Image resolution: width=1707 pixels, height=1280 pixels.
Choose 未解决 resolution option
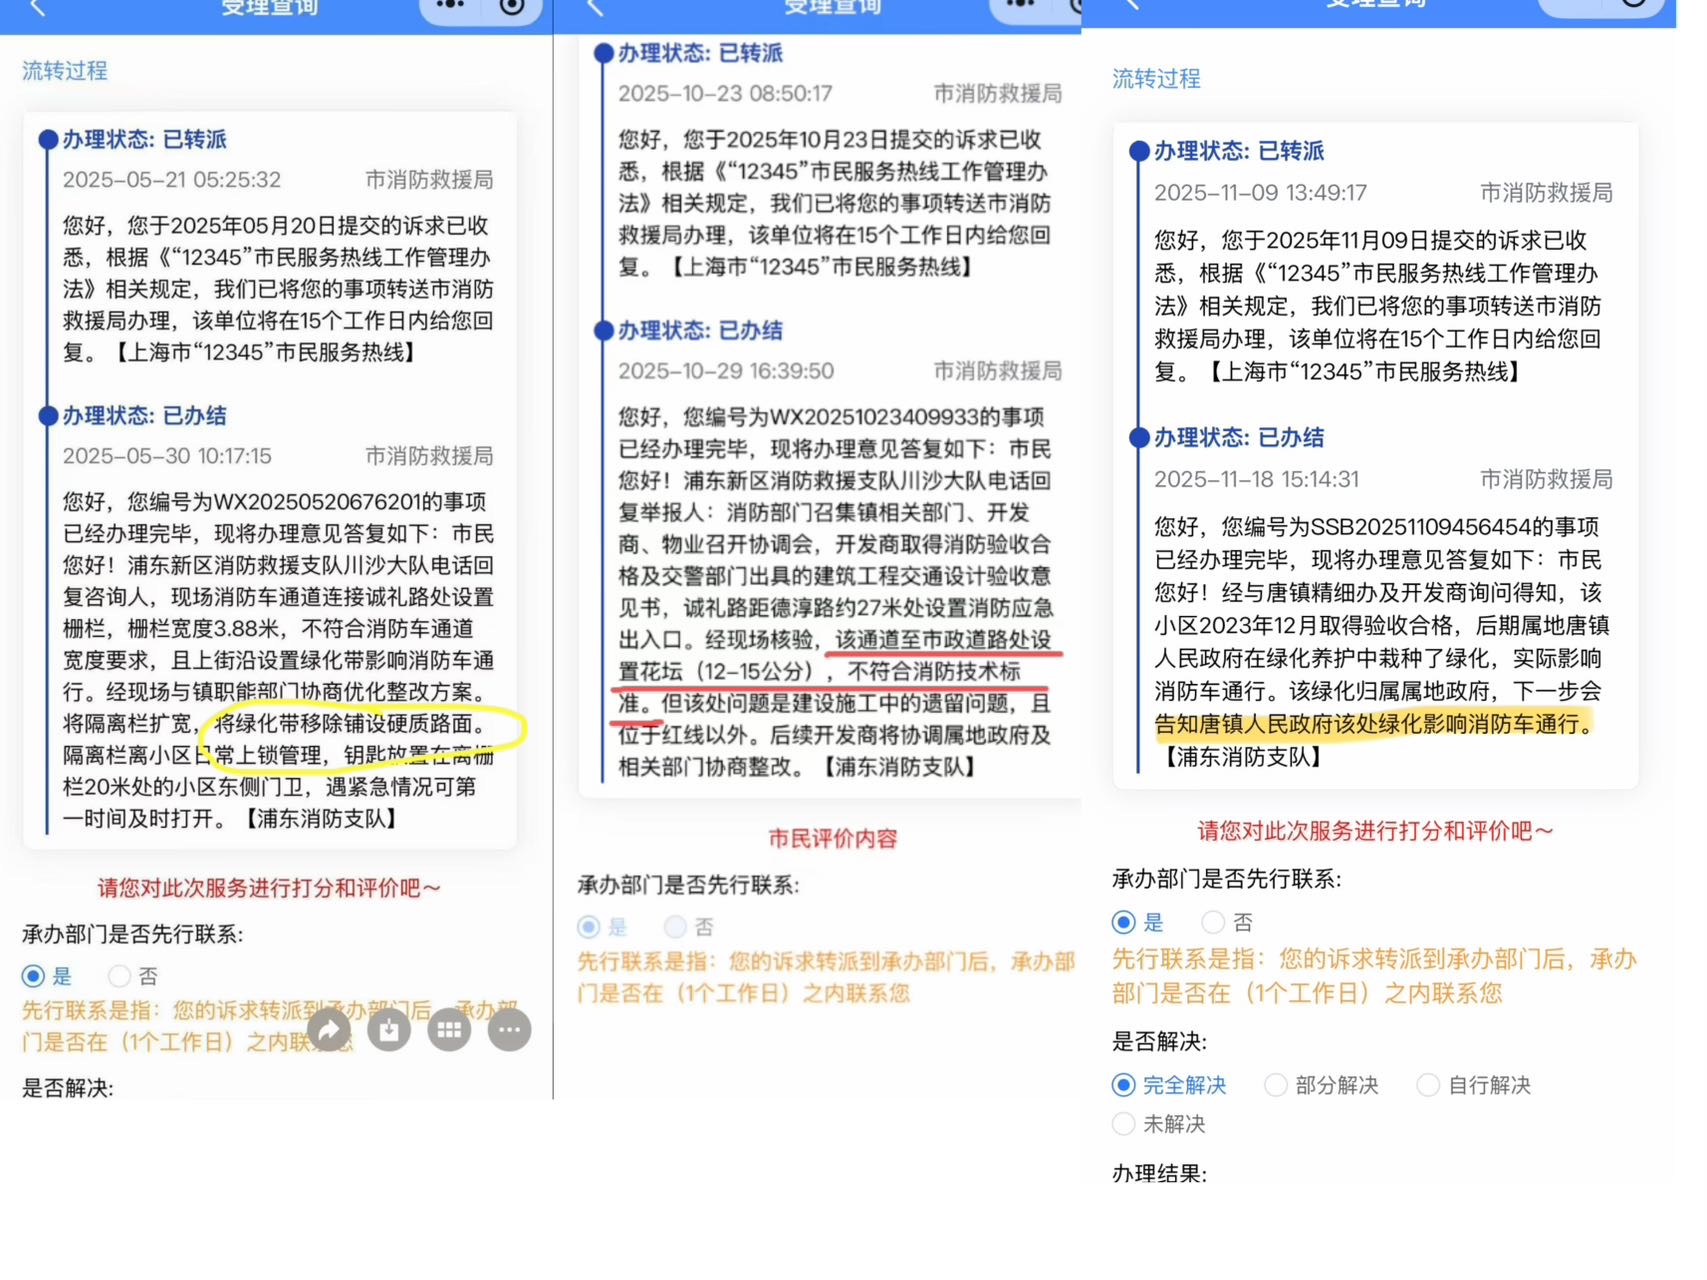pos(1124,1124)
